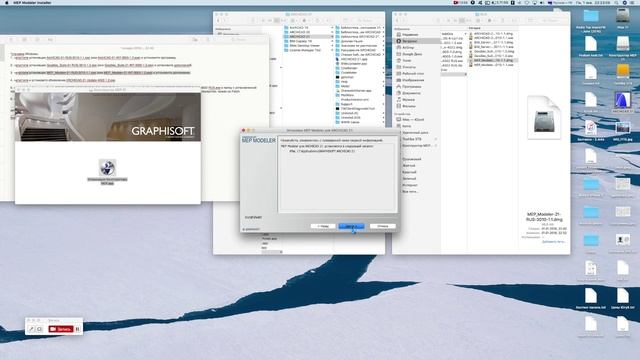The height and width of the screenshot is (360, 640).
Task: Select the MEP_Modeler exe file row
Action: click(x=493, y=64)
